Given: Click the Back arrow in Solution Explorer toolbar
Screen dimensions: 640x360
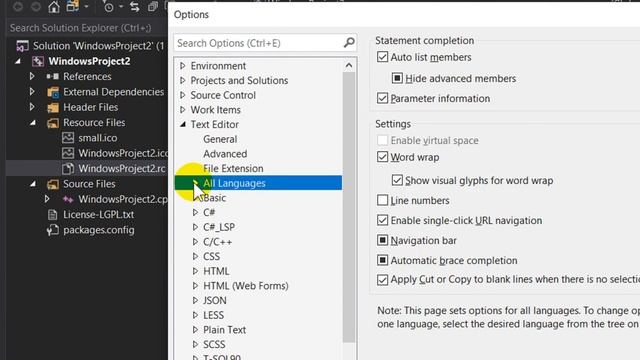Looking at the screenshot, I should (18, 7).
